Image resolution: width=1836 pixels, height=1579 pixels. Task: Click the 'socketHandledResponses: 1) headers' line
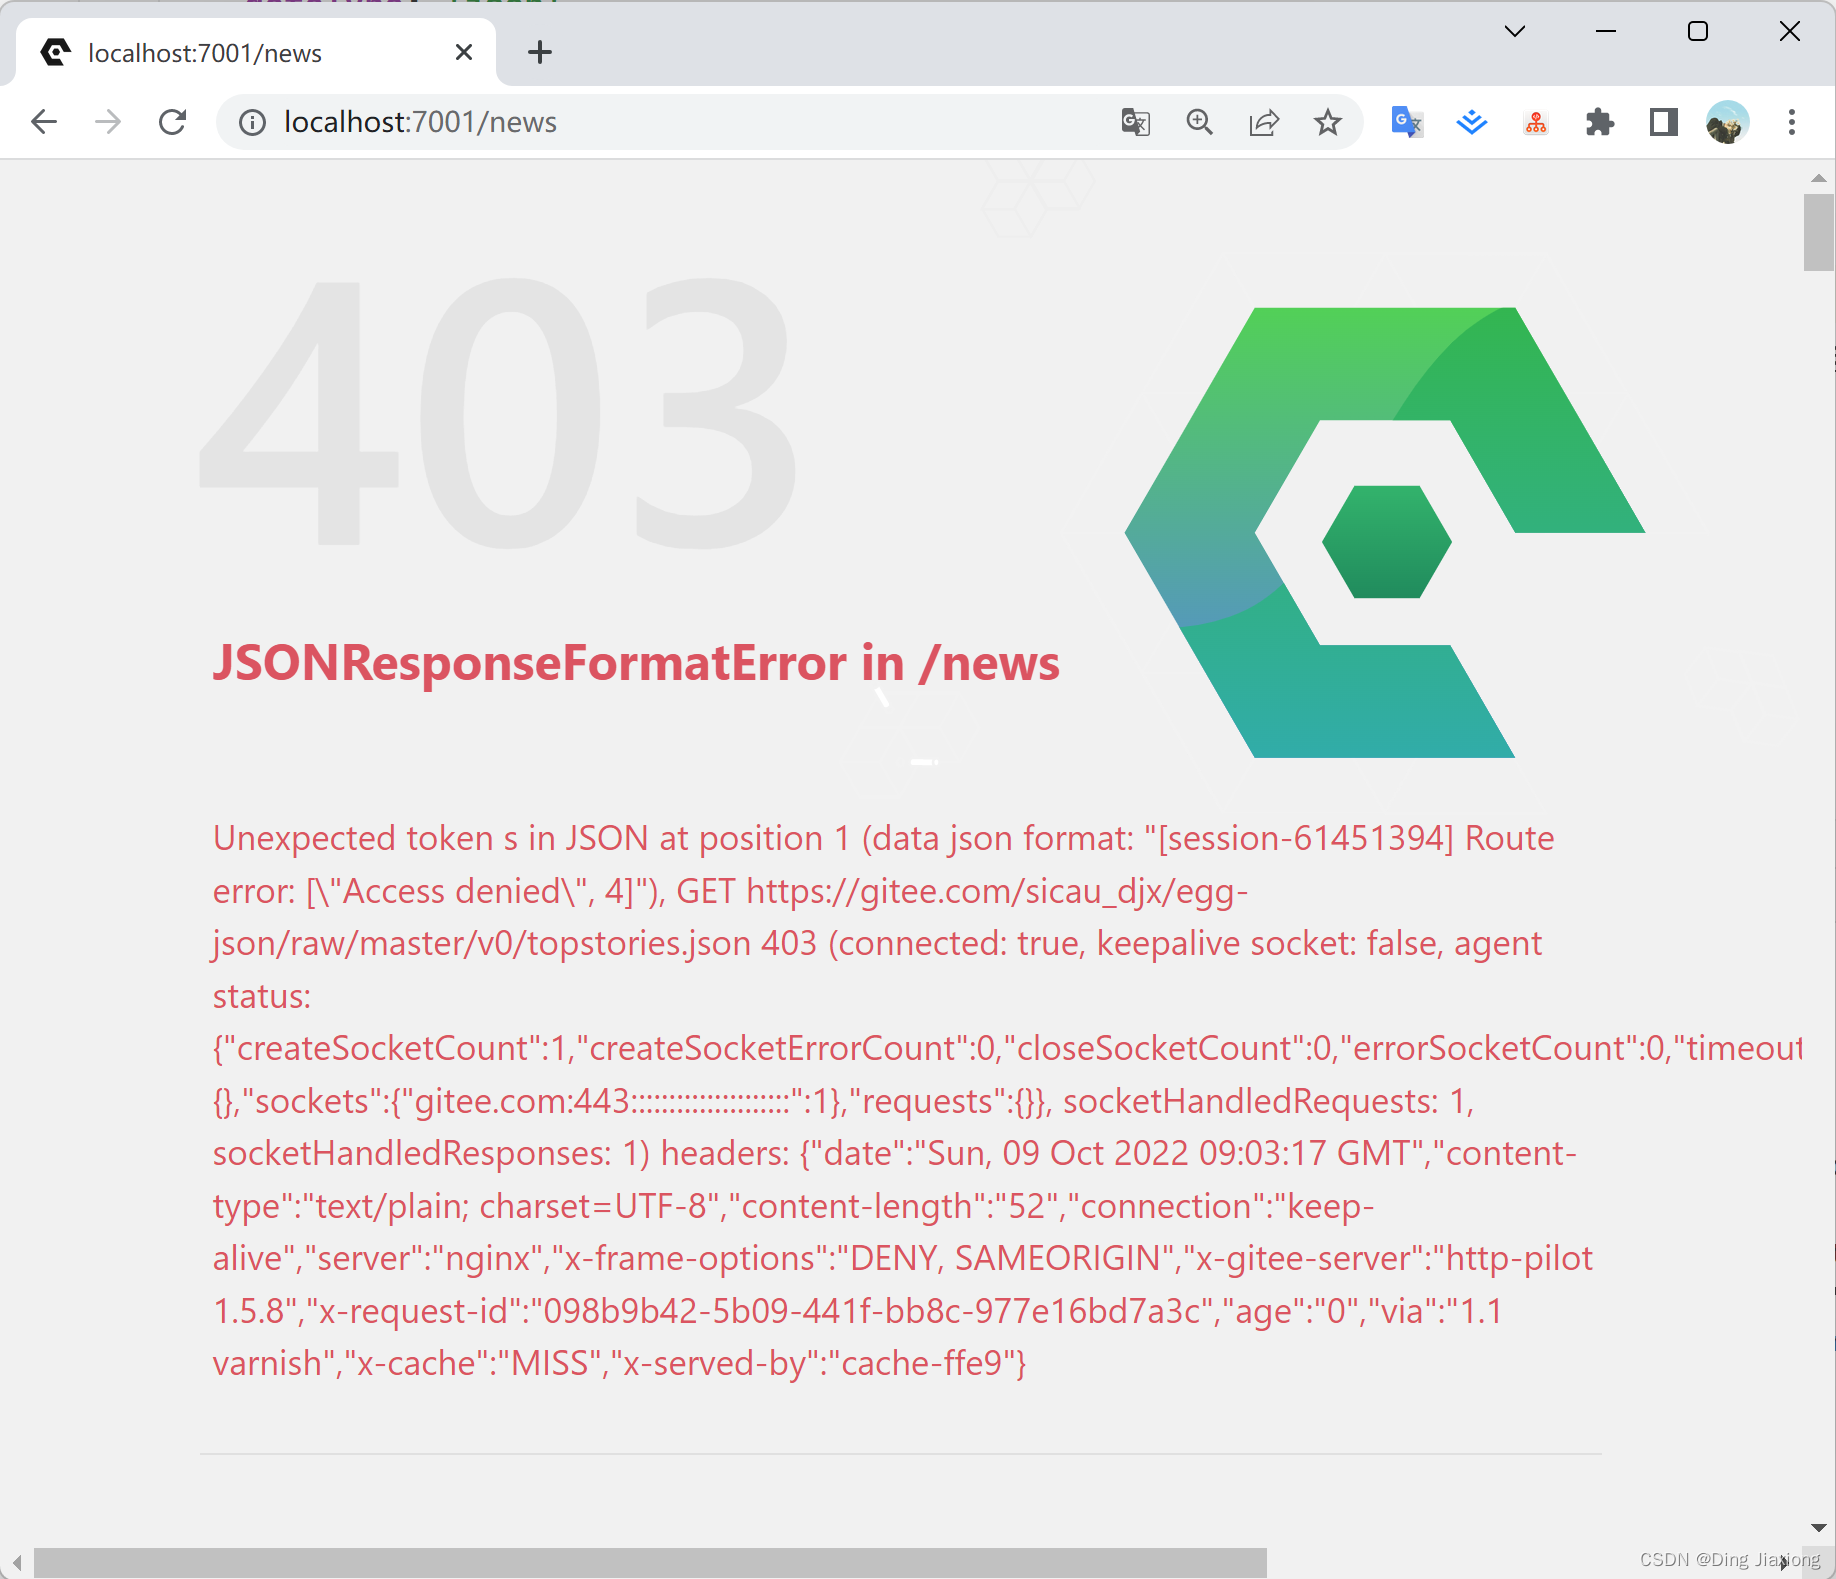[895, 1153]
